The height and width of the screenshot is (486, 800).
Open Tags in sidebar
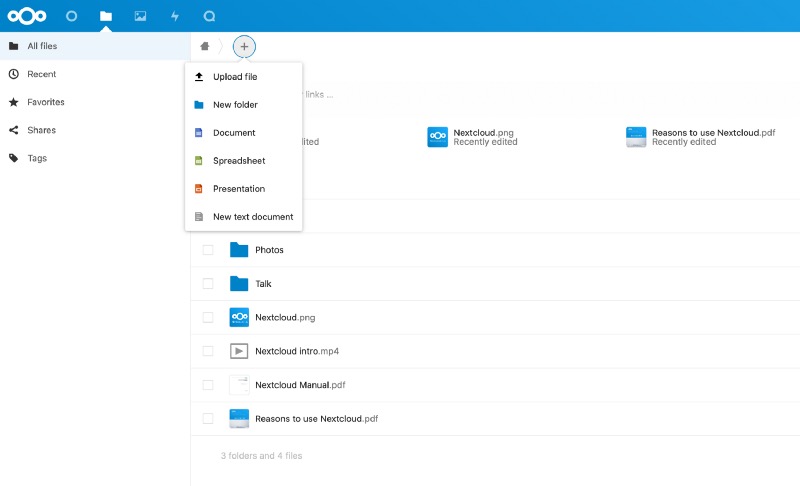[x=95, y=158]
